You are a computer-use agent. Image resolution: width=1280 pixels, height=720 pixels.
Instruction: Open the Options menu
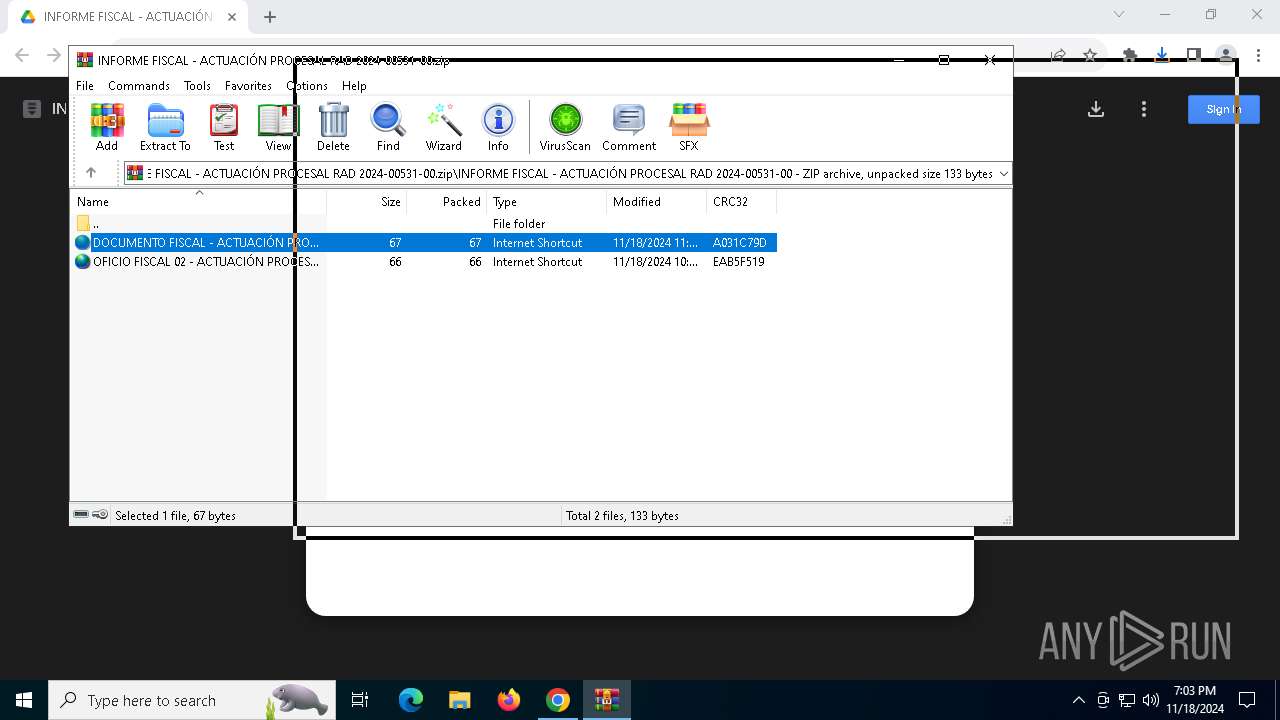point(307,86)
